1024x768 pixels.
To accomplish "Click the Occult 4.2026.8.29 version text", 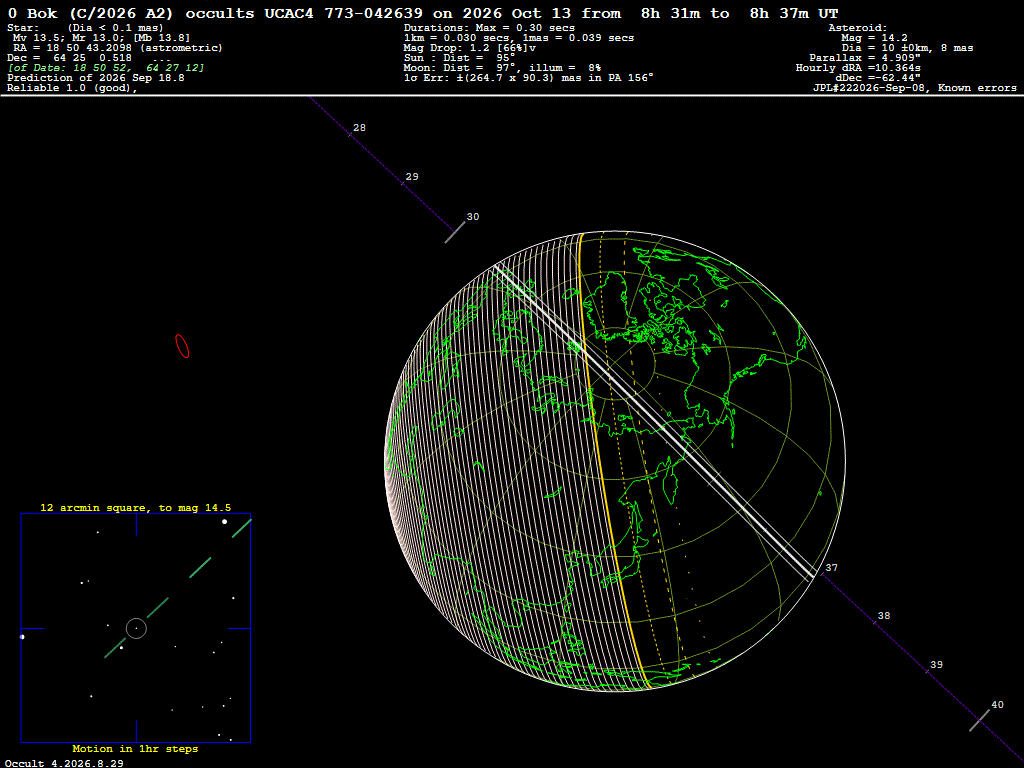I will click(64, 763).
